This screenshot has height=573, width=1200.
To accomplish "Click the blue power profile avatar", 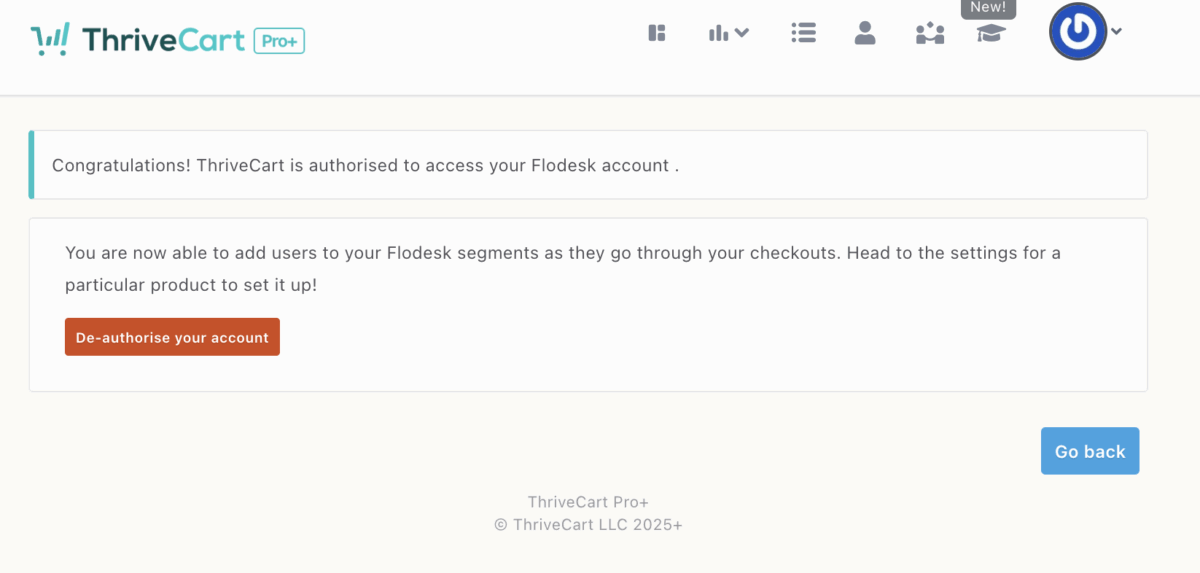I will pos(1077,31).
